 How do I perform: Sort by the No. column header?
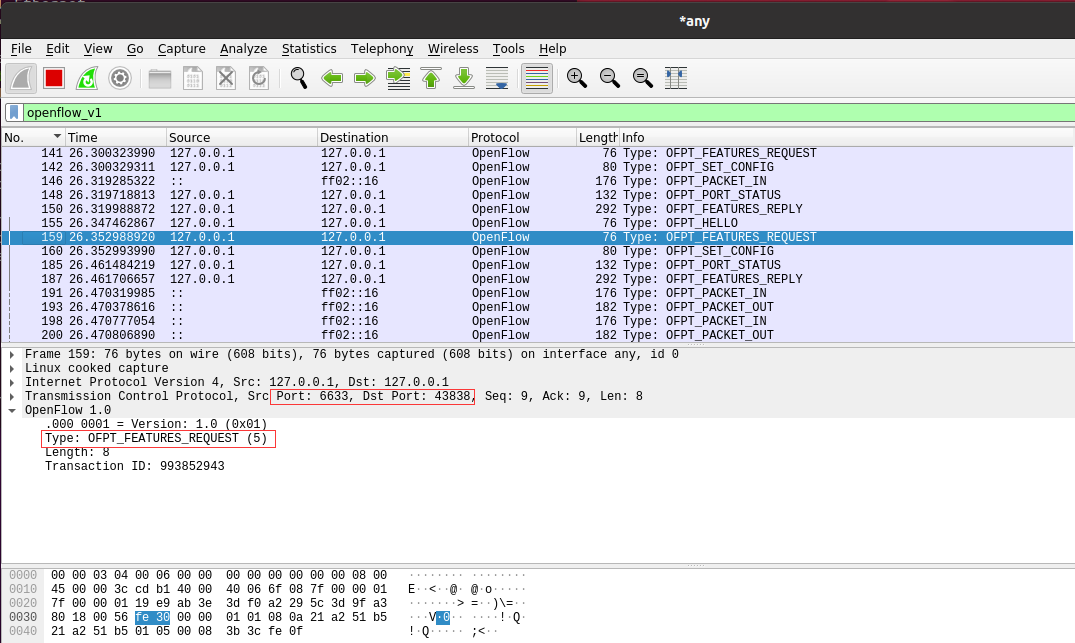point(33,137)
